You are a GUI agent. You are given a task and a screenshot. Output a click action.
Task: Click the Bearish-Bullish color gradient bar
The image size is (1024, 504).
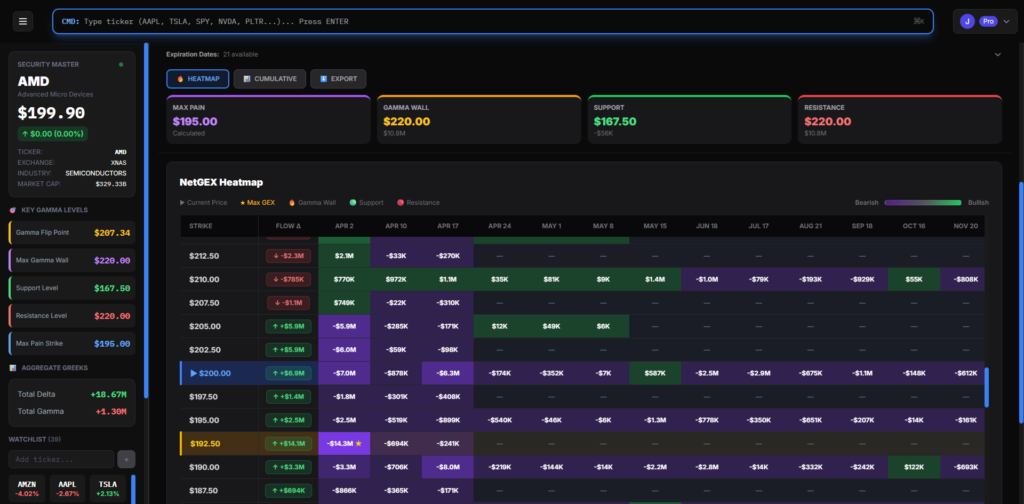pyautogui.click(x=923, y=202)
